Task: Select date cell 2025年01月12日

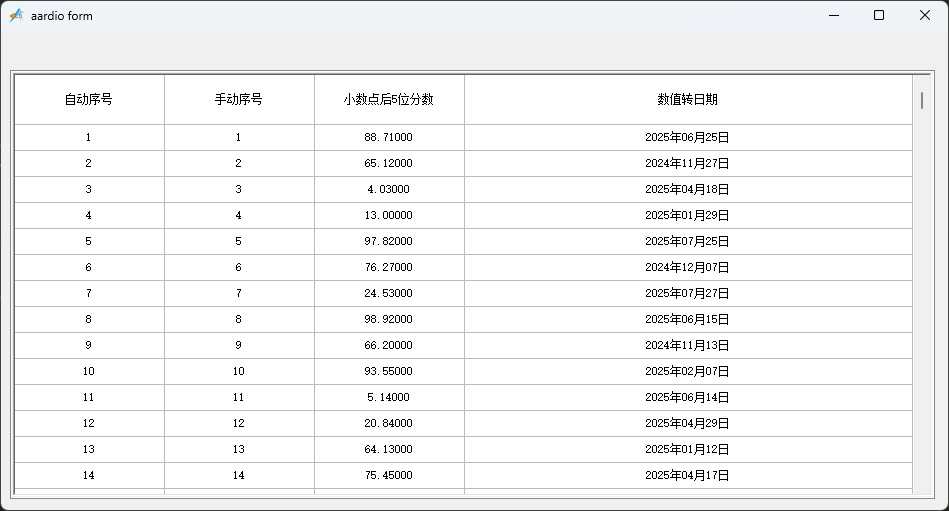Action: click(x=688, y=450)
